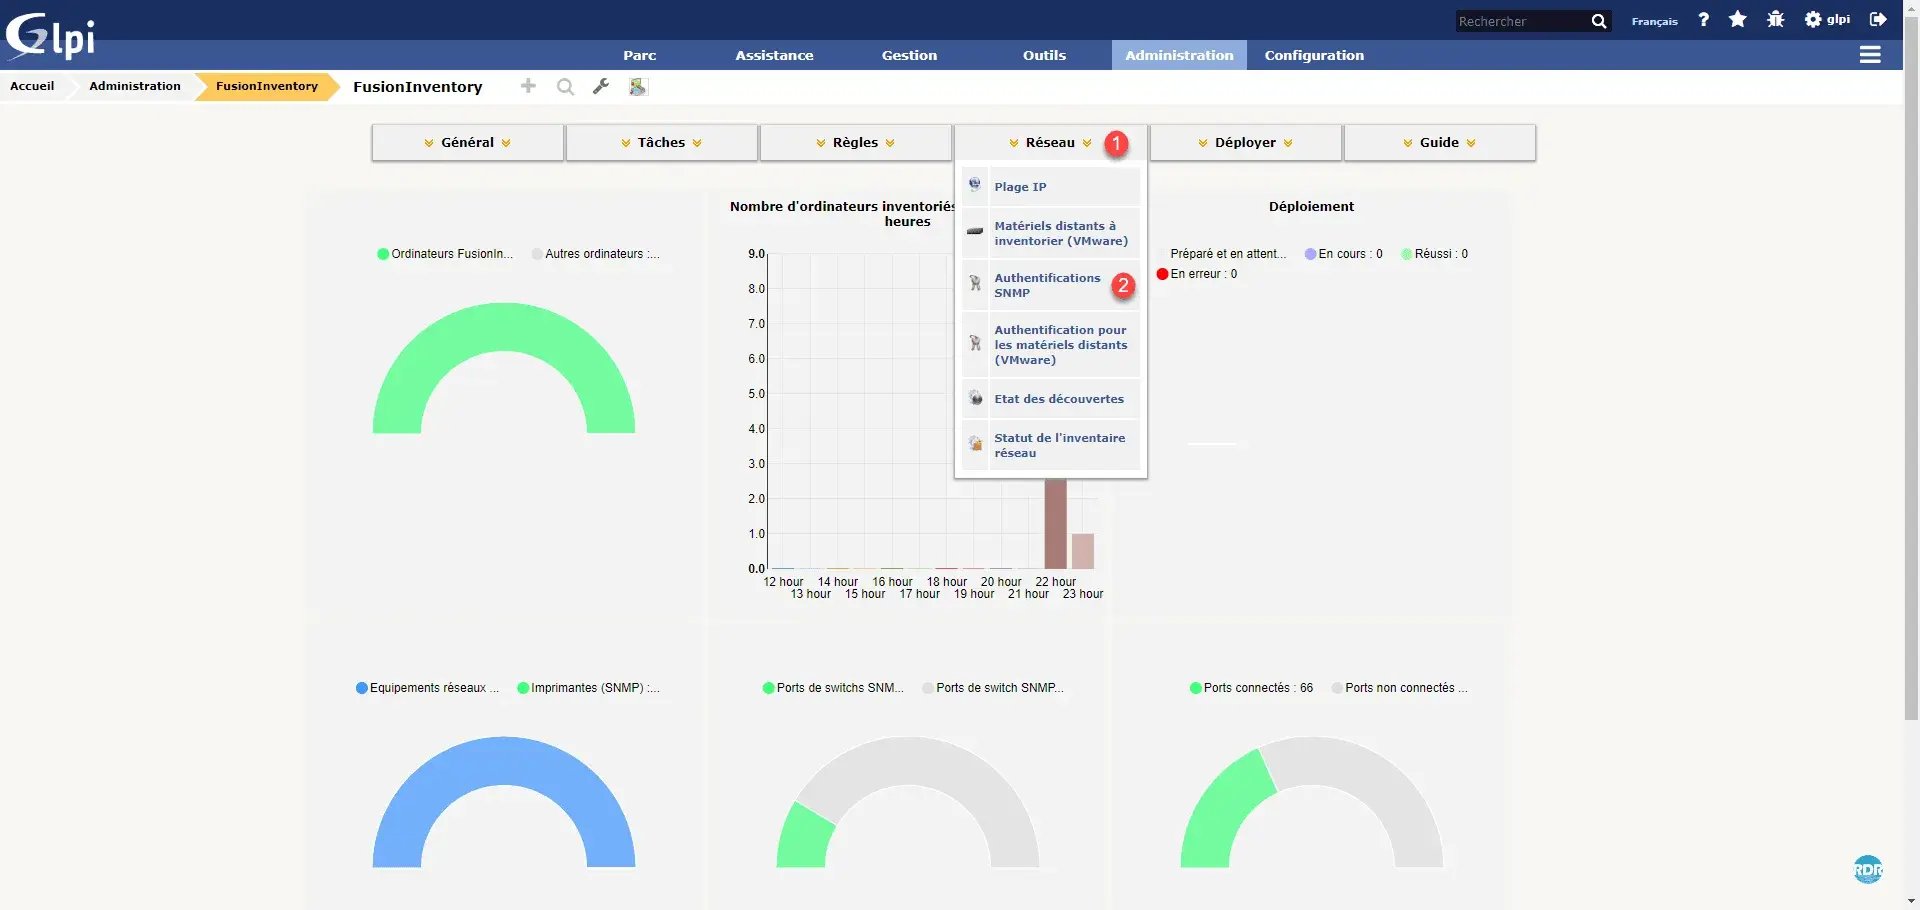Image resolution: width=1920 pixels, height=910 pixels.
Task: Open the Assistance menu
Action: click(774, 55)
